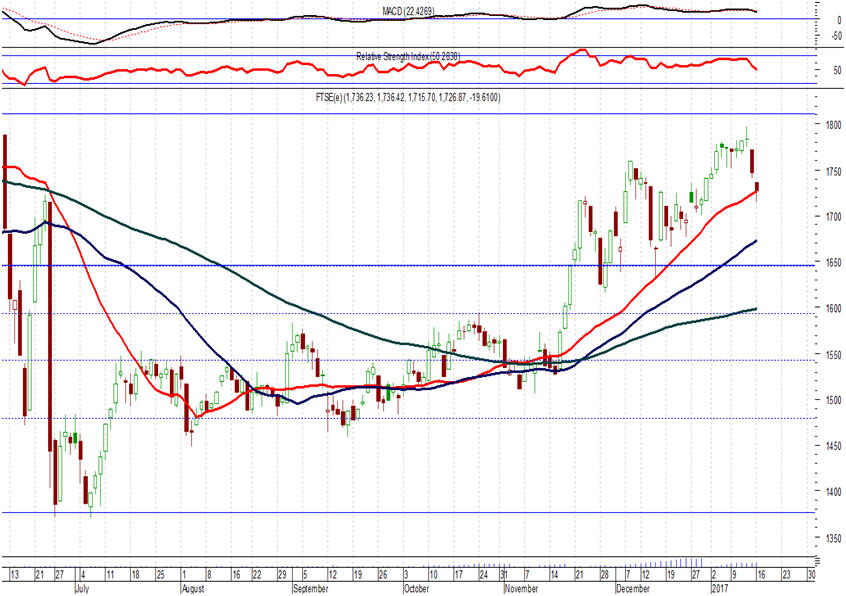Select the 2017 year label on time axis
Viewport: 846px width, 596px height.
pyautogui.click(x=720, y=590)
